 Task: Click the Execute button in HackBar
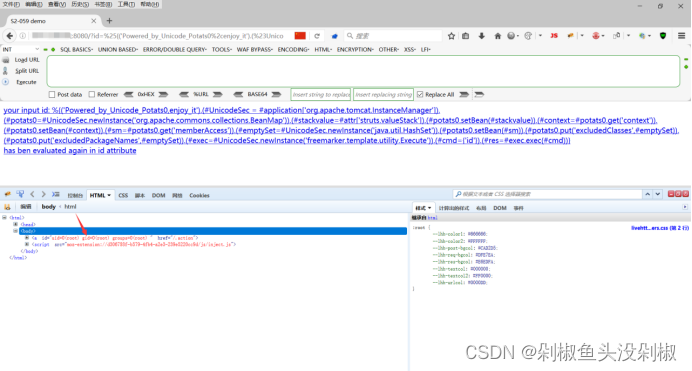coord(26,82)
